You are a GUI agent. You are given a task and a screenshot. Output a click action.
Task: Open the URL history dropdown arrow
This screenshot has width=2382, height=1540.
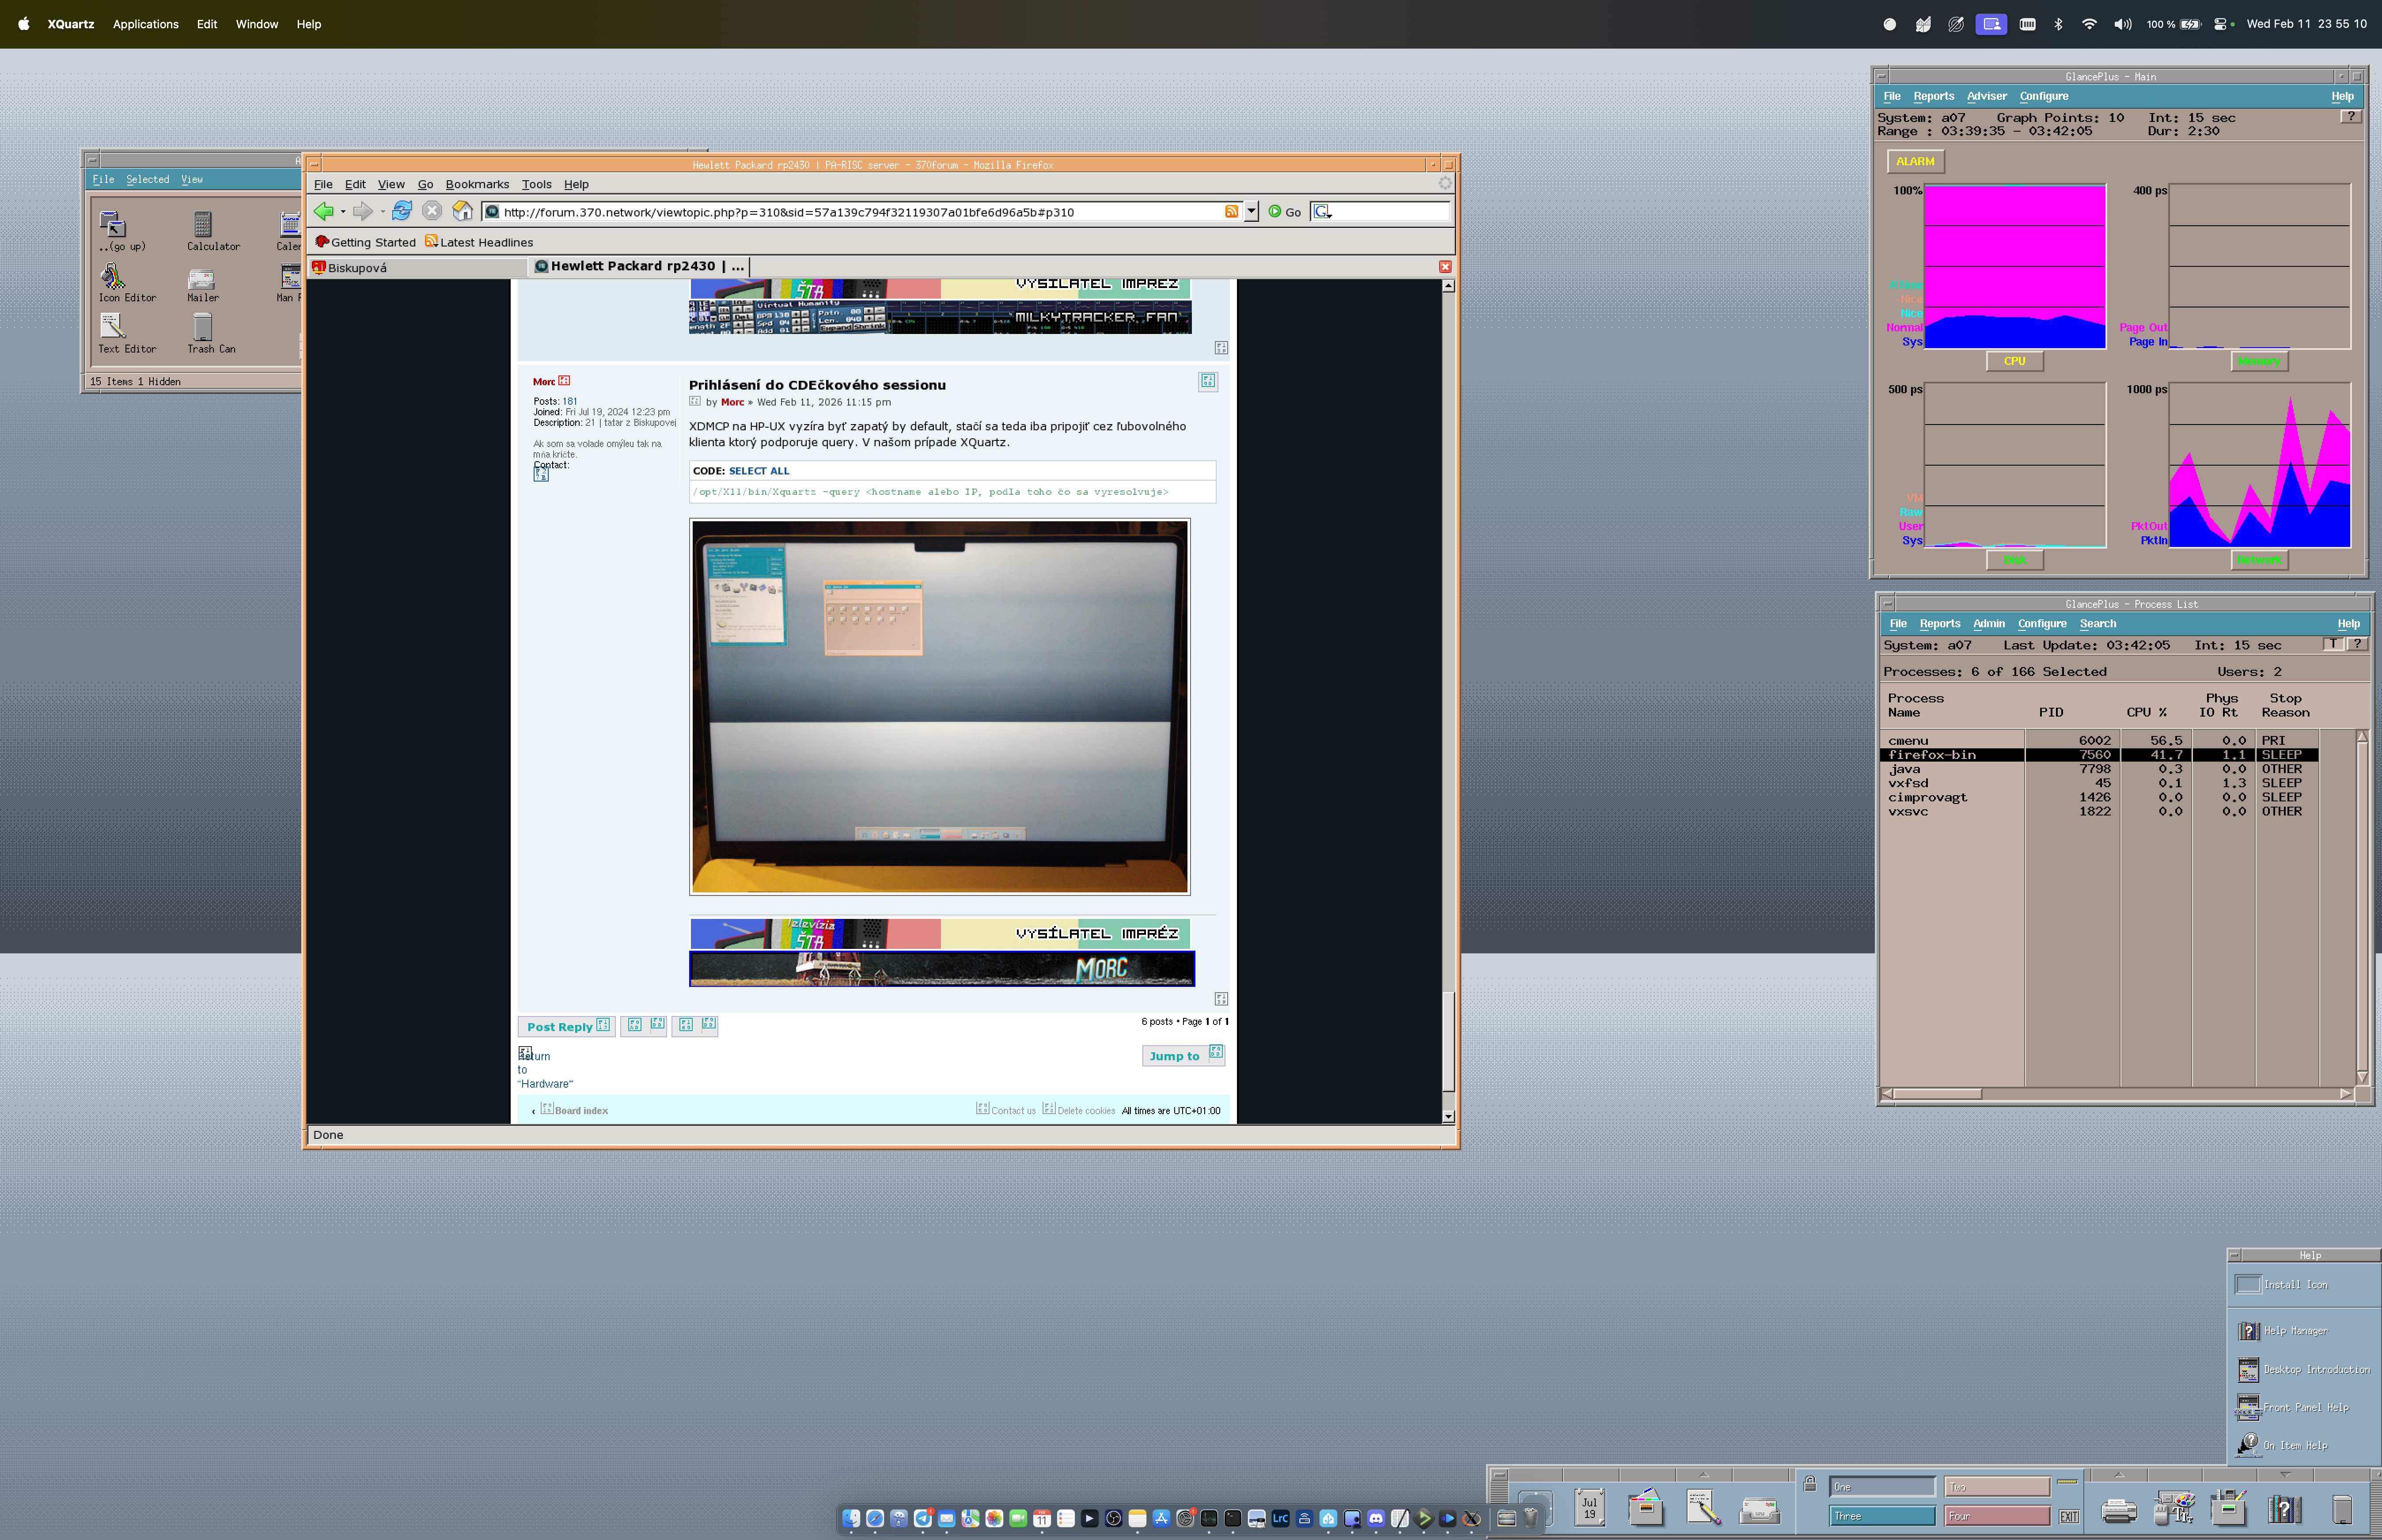click(x=1251, y=211)
